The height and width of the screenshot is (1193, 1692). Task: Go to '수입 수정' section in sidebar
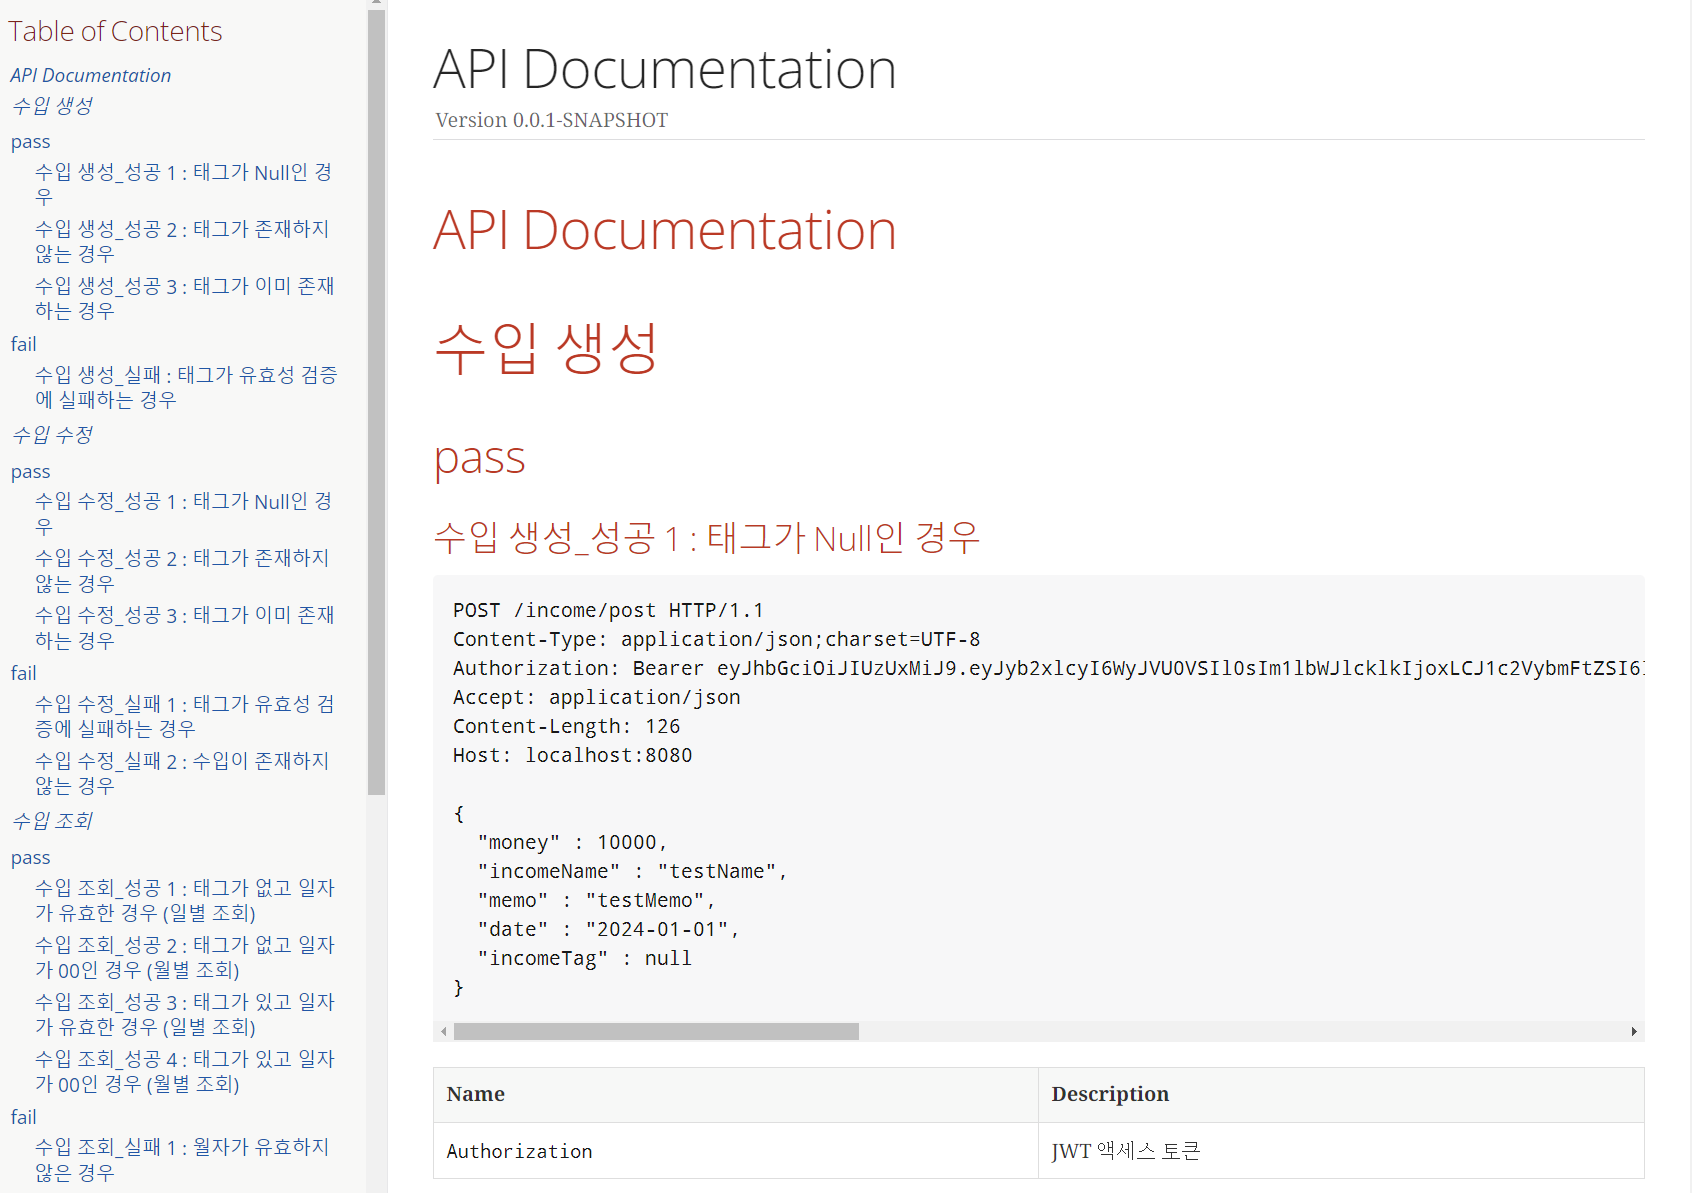(52, 435)
